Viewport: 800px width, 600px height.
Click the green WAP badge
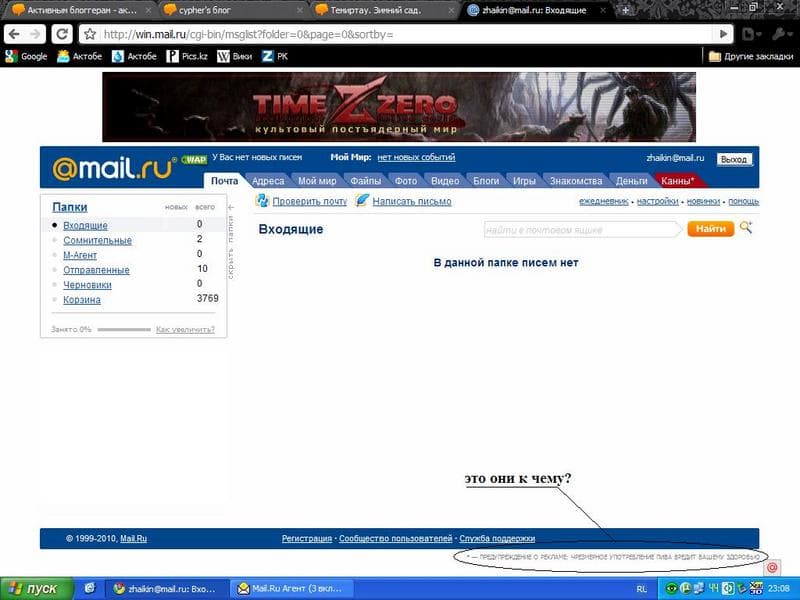[194, 159]
